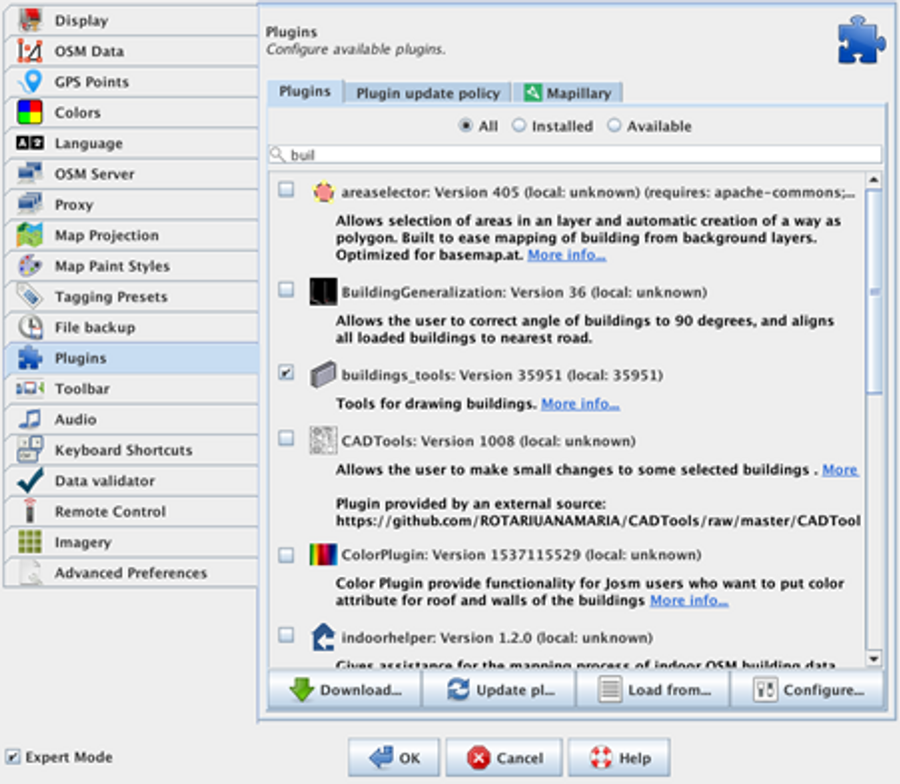Open the Display preferences icon
Viewport: 900px width, 784px height.
pos(30,20)
